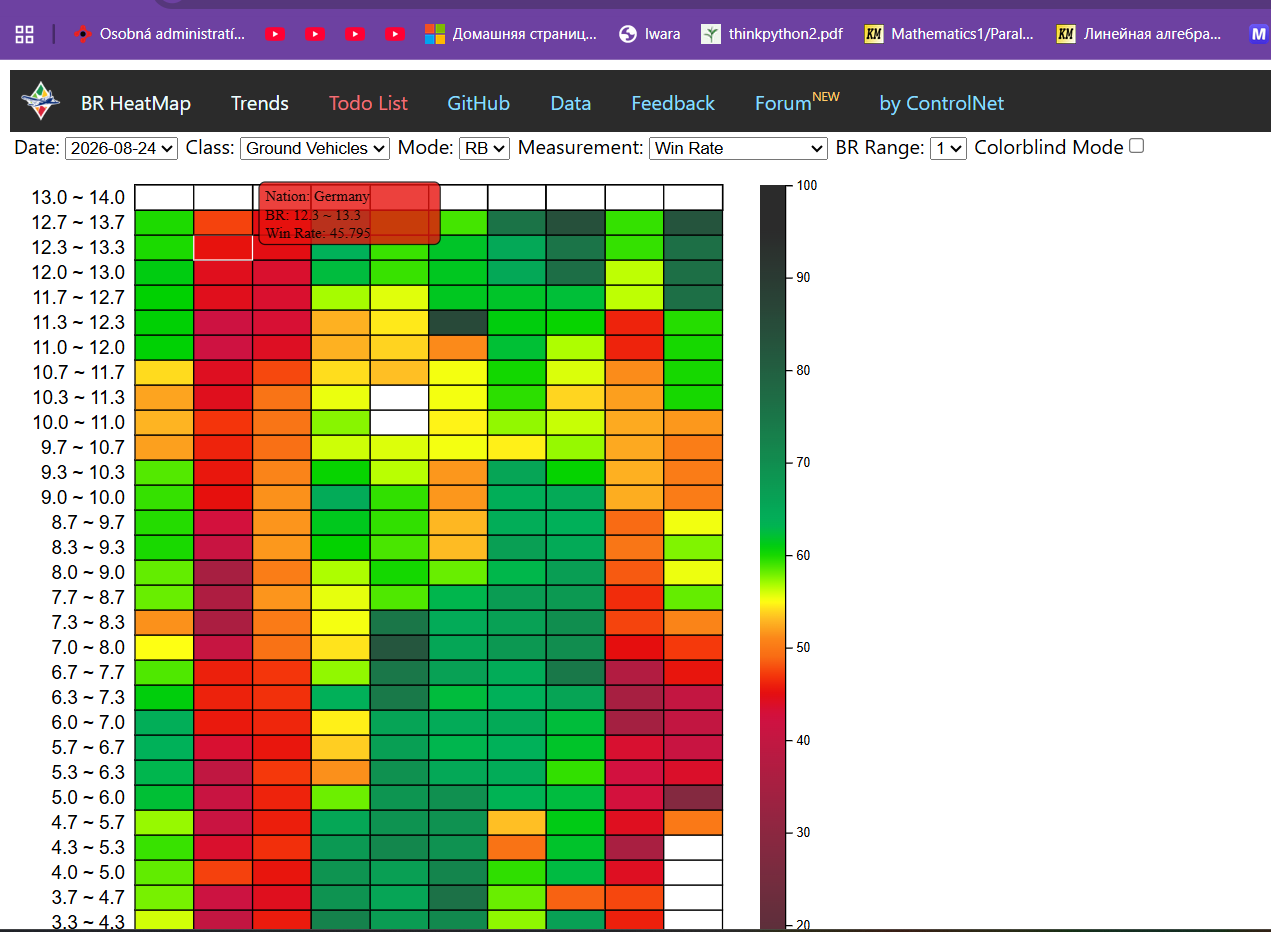The height and width of the screenshot is (932, 1271).
Task: Open the BR Range dropdown
Action: [948, 148]
